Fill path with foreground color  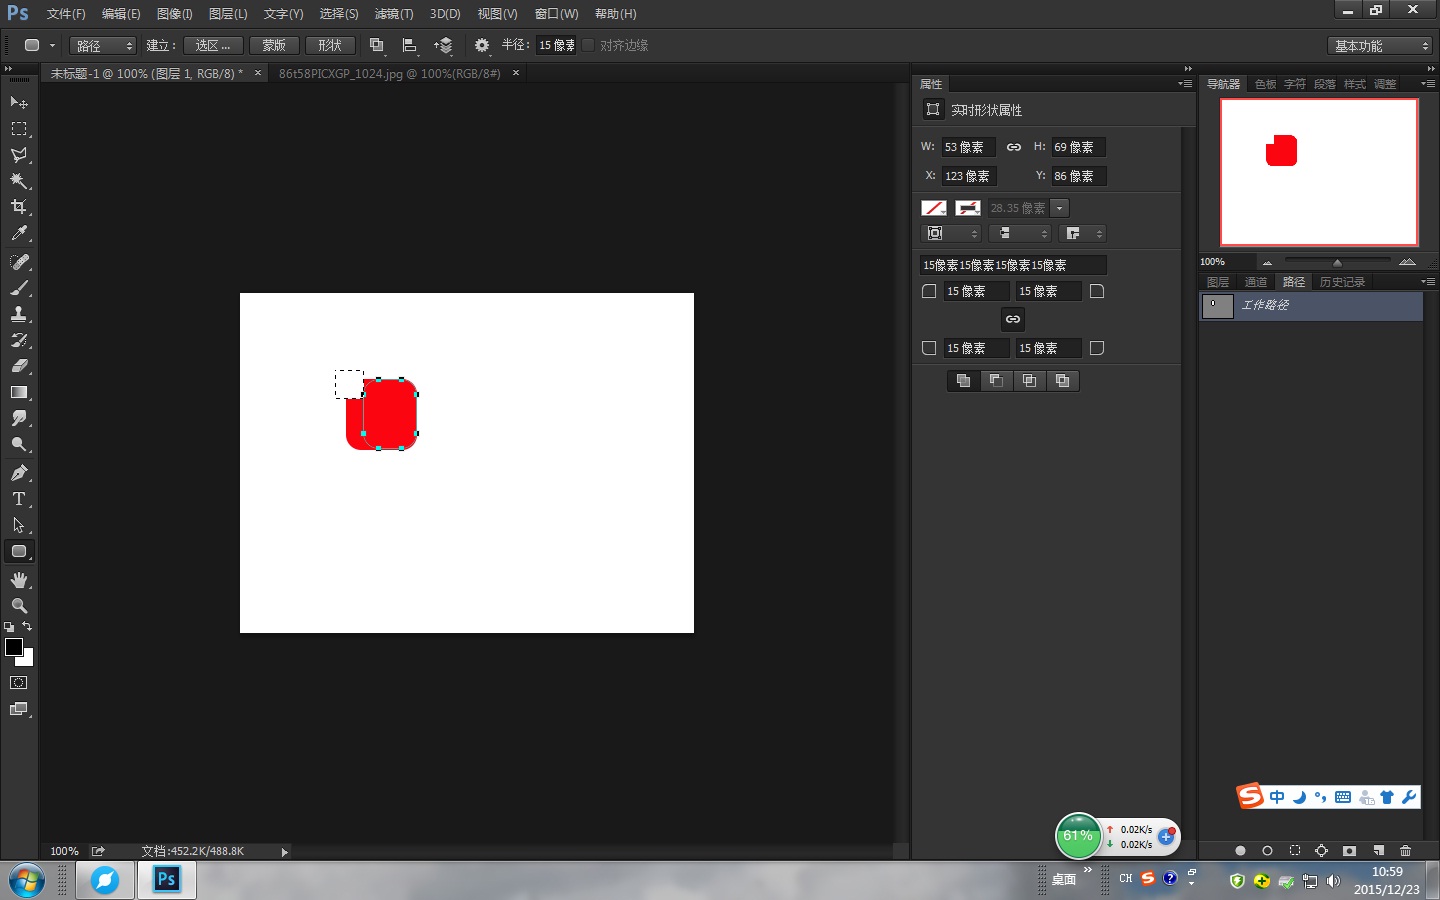1240,850
